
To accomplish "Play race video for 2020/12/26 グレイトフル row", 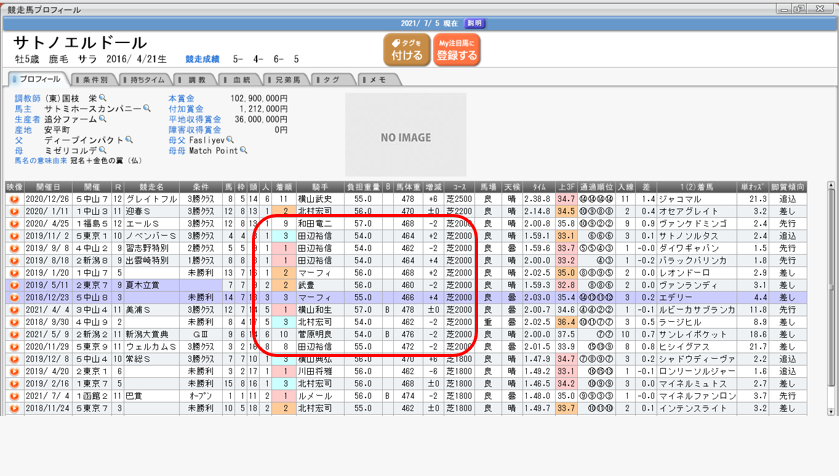I will (14, 200).
